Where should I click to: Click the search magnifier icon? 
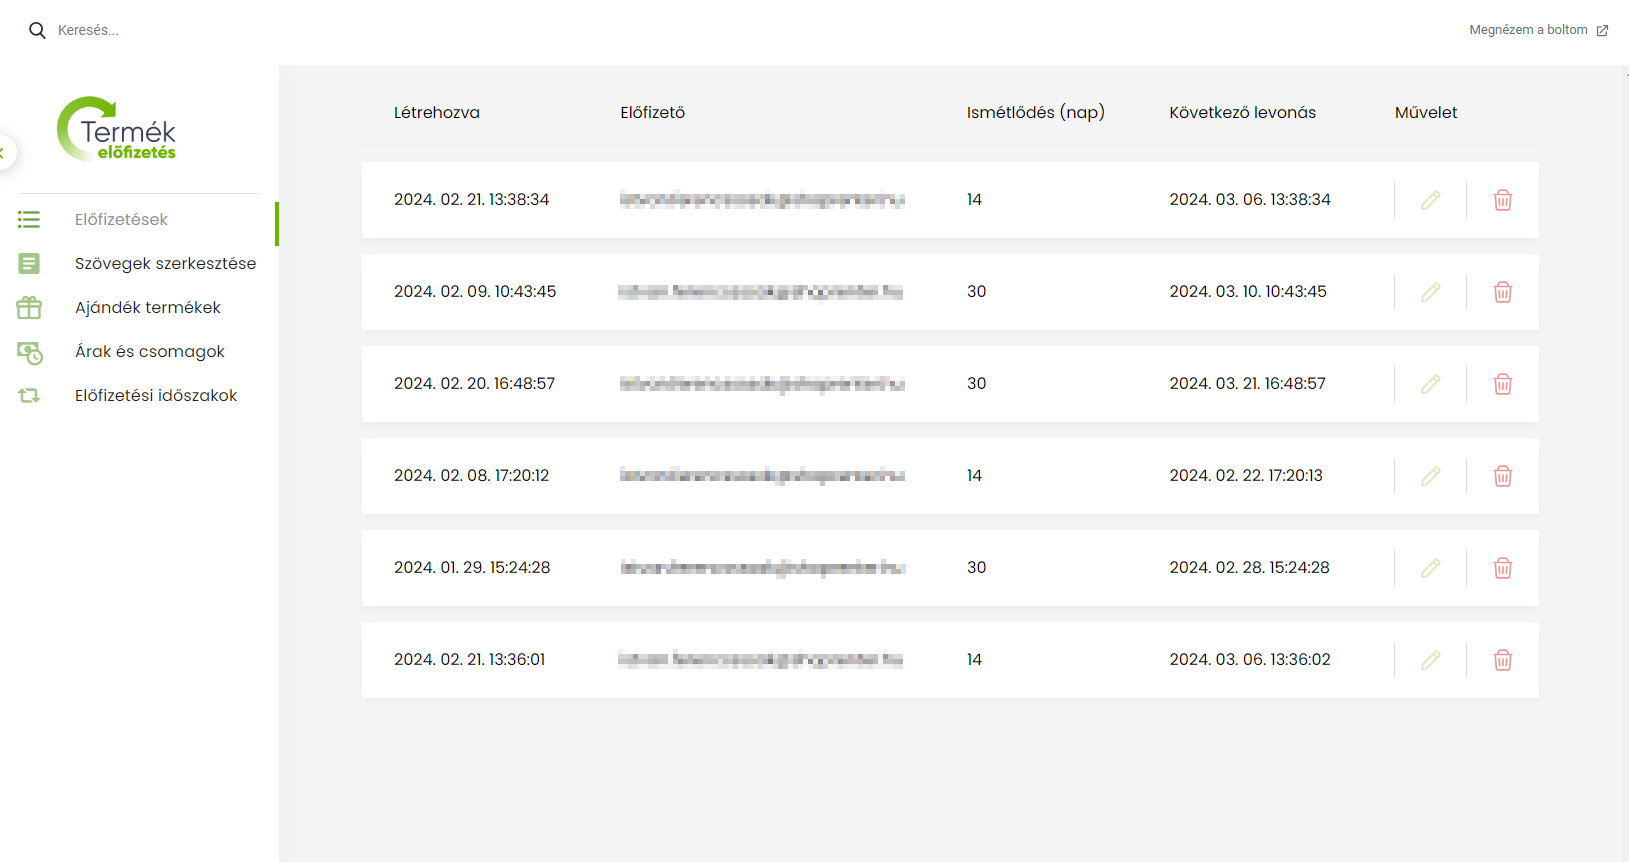point(37,30)
